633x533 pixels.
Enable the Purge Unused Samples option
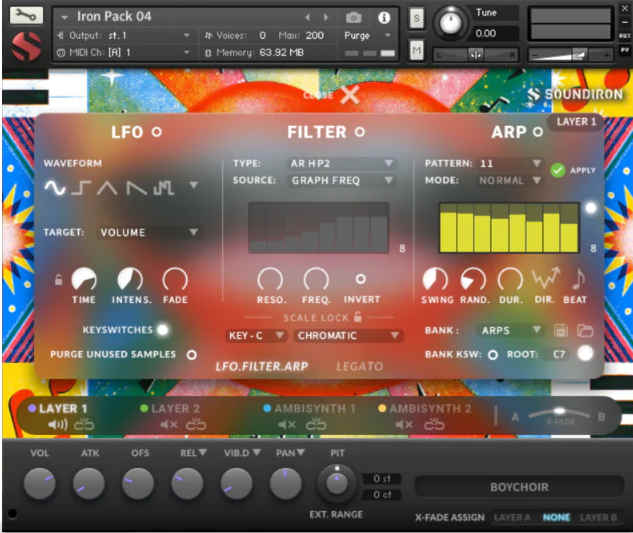(191, 354)
